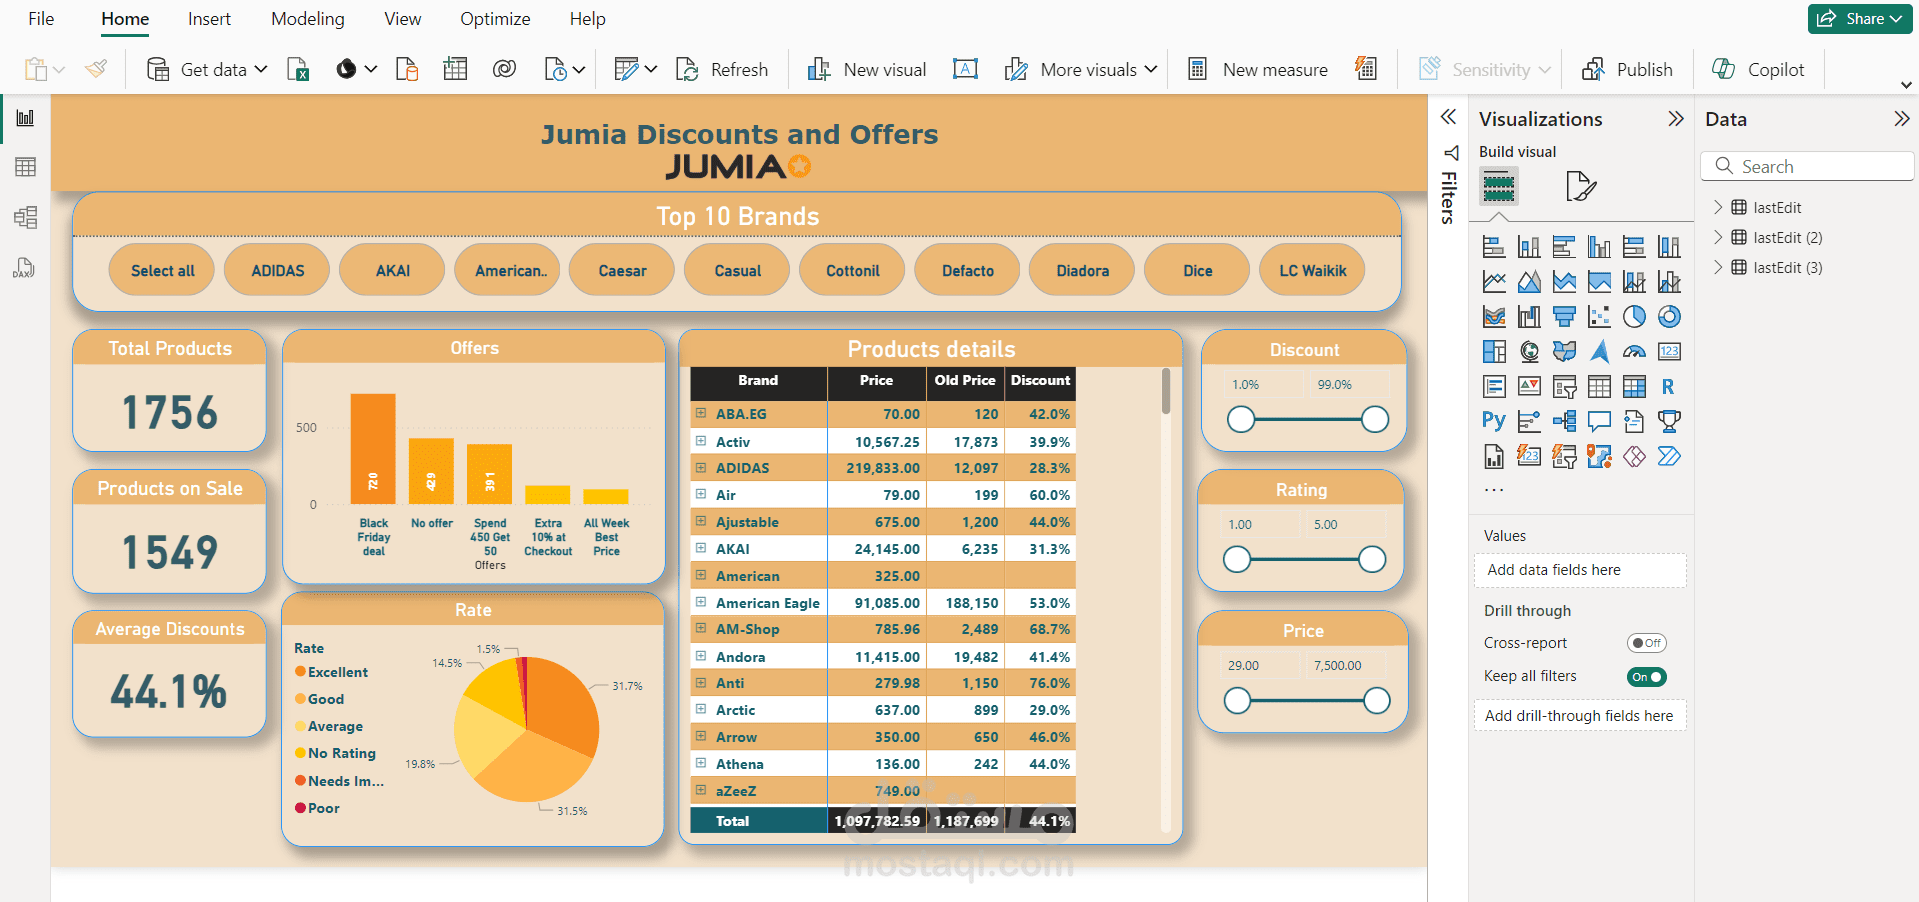Select the R script visual icon
Viewport: 1919px width, 902px height.
pos(1668,387)
